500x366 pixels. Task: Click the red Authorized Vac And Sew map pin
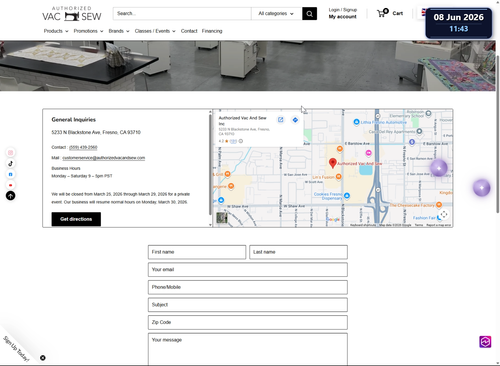(x=332, y=163)
